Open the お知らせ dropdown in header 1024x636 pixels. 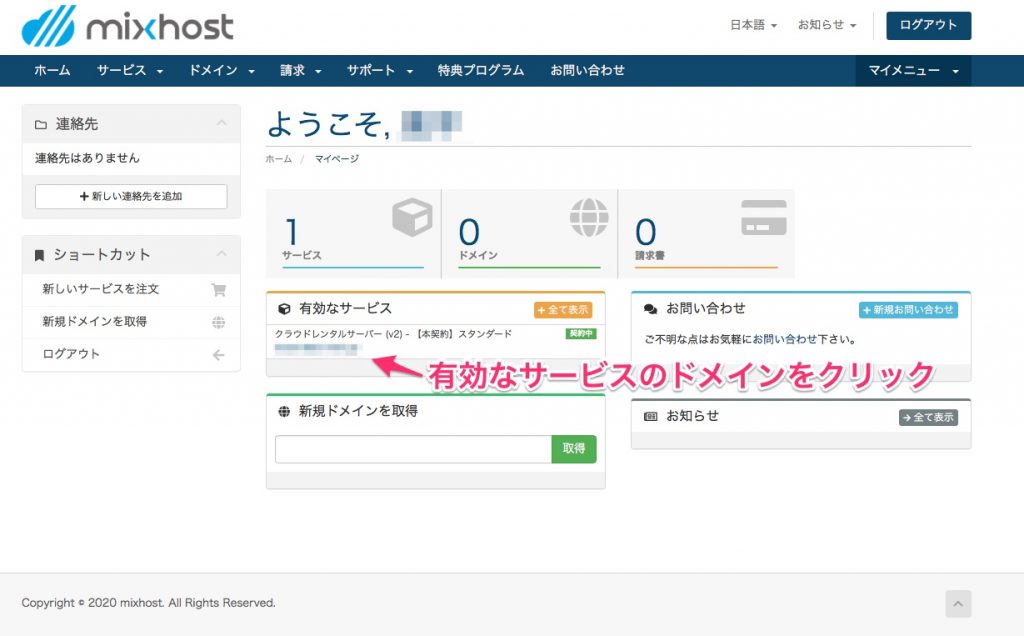pyautogui.click(x=826, y=25)
